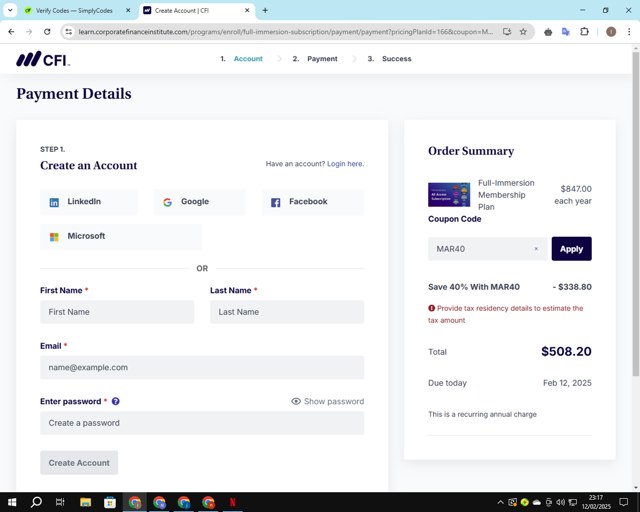
Task: Launch Netflix from taskbar
Action: [232, 502]
